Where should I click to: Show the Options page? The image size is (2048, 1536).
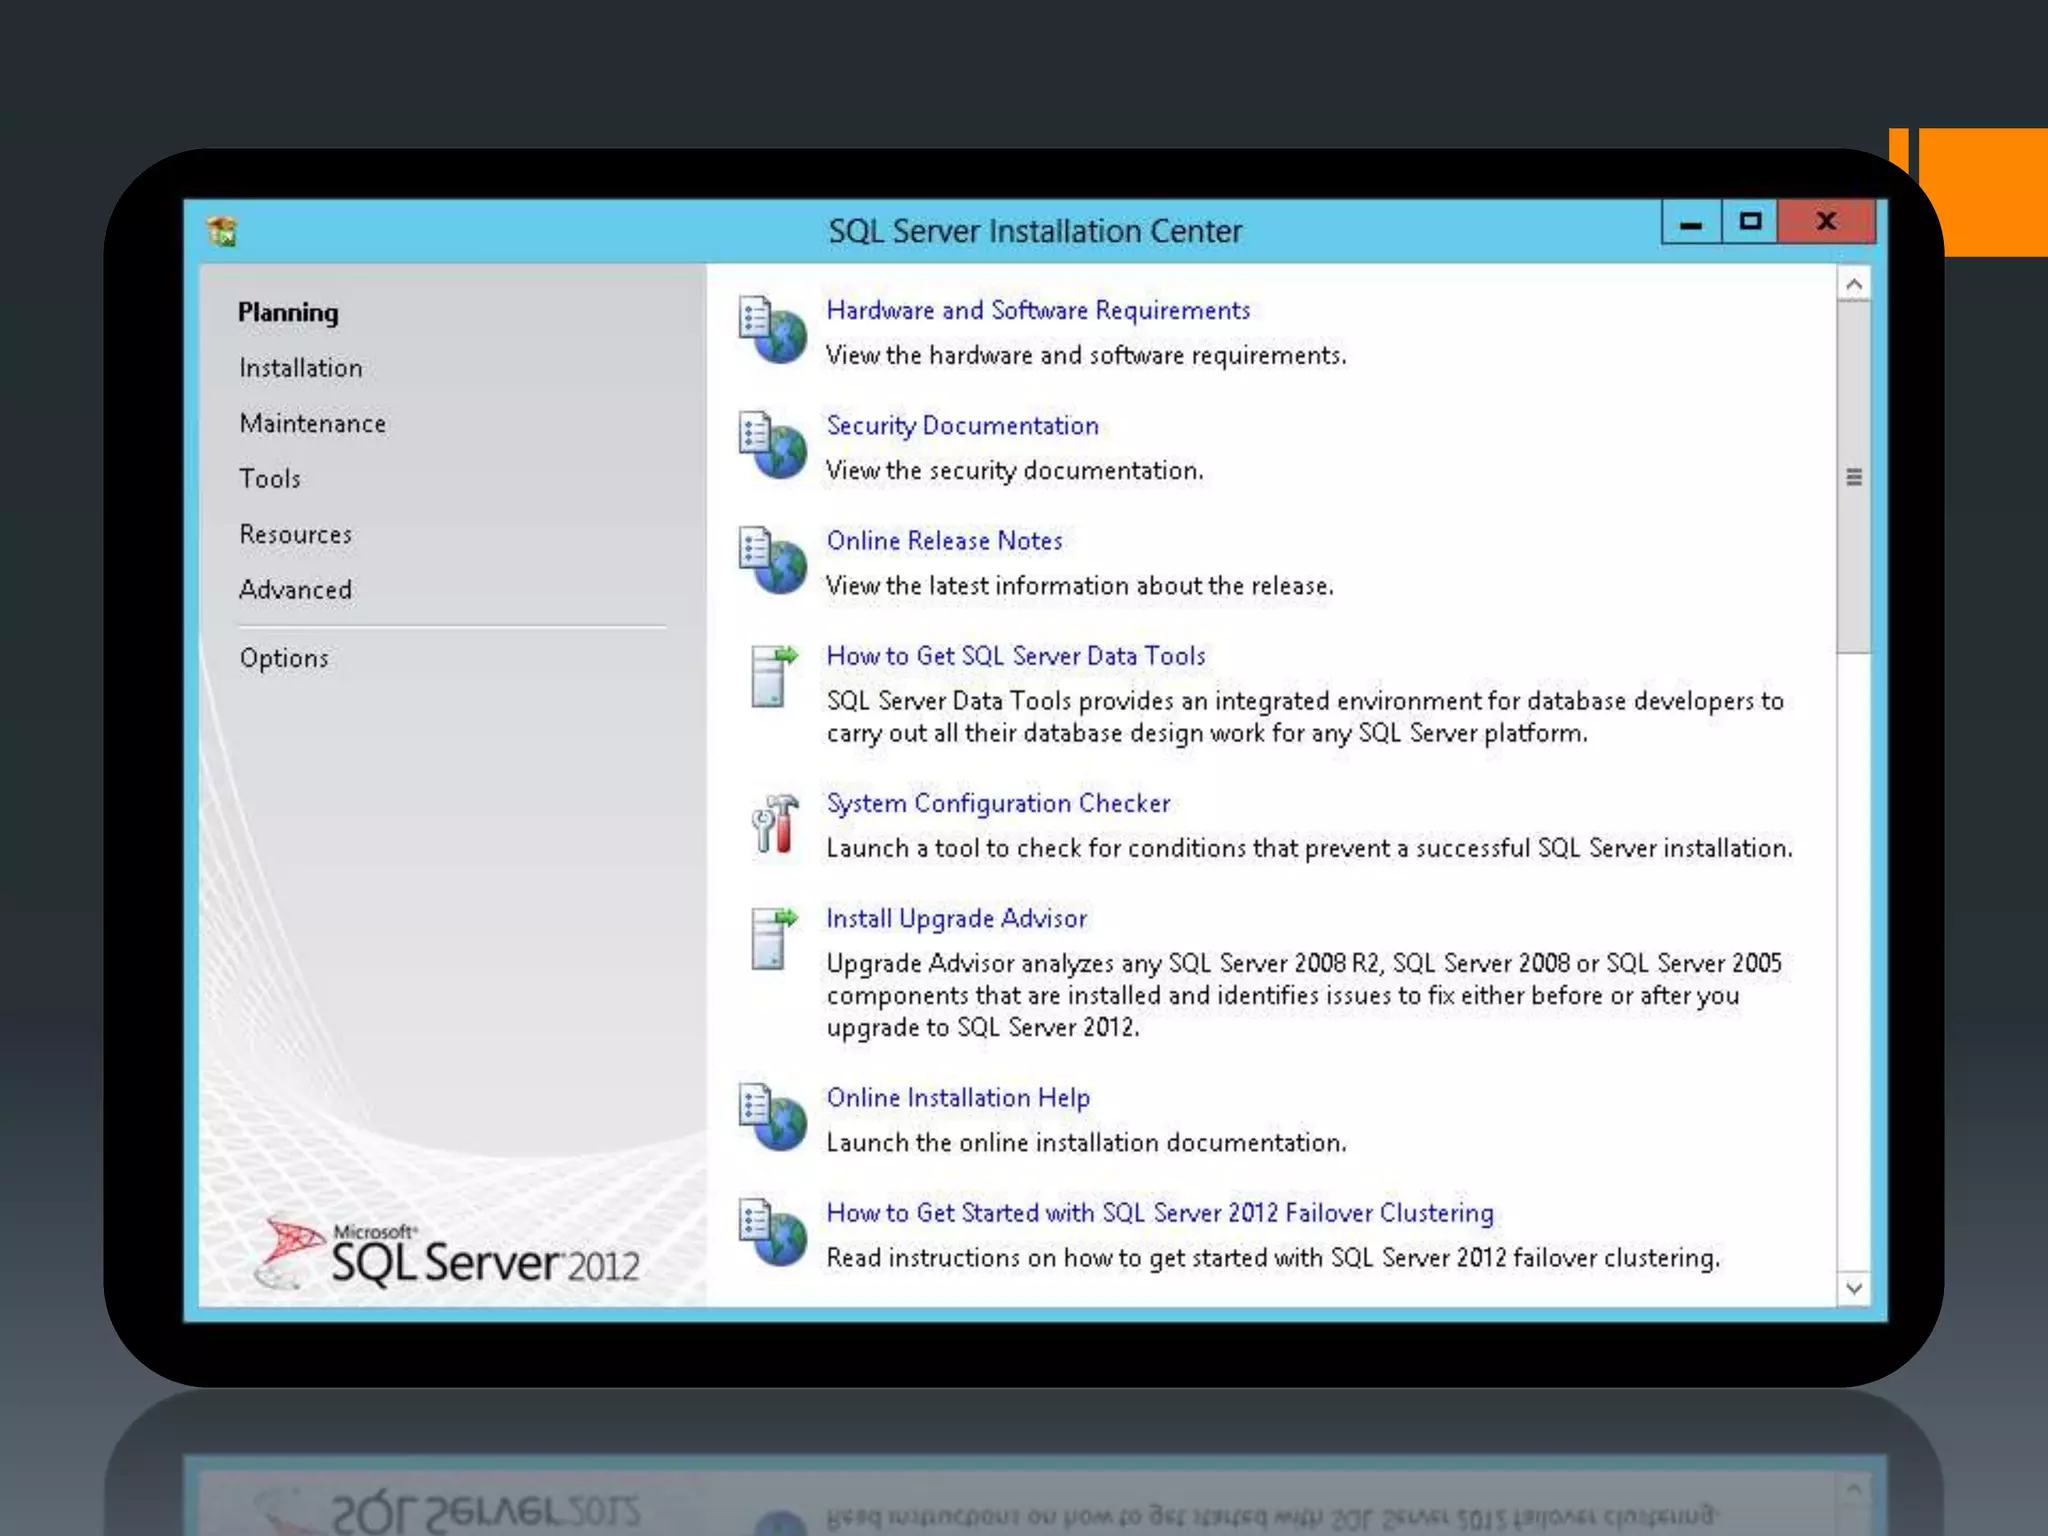tap(284, 659)
